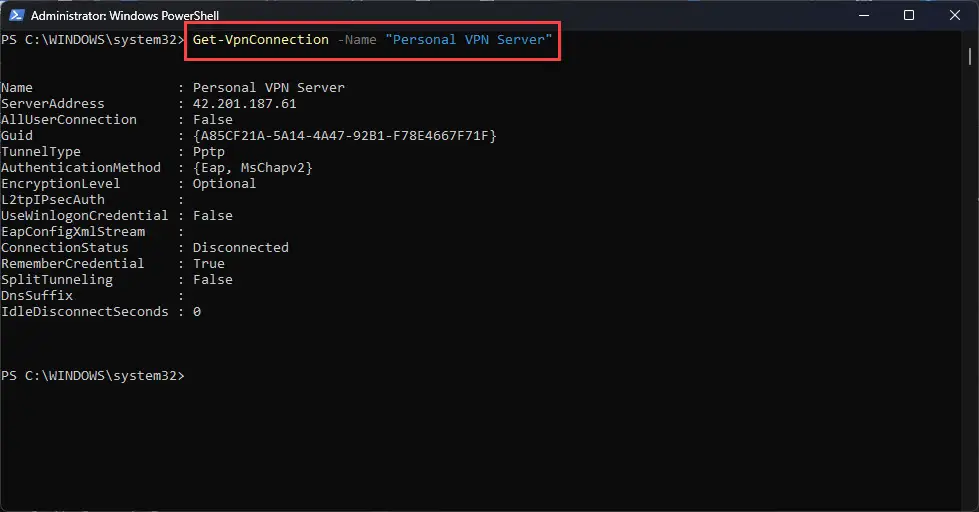This screenshot has height=512, width=979.
Task: Click the -Name parameter in the command
Action: pyautogui.click(x=357, y=40)
